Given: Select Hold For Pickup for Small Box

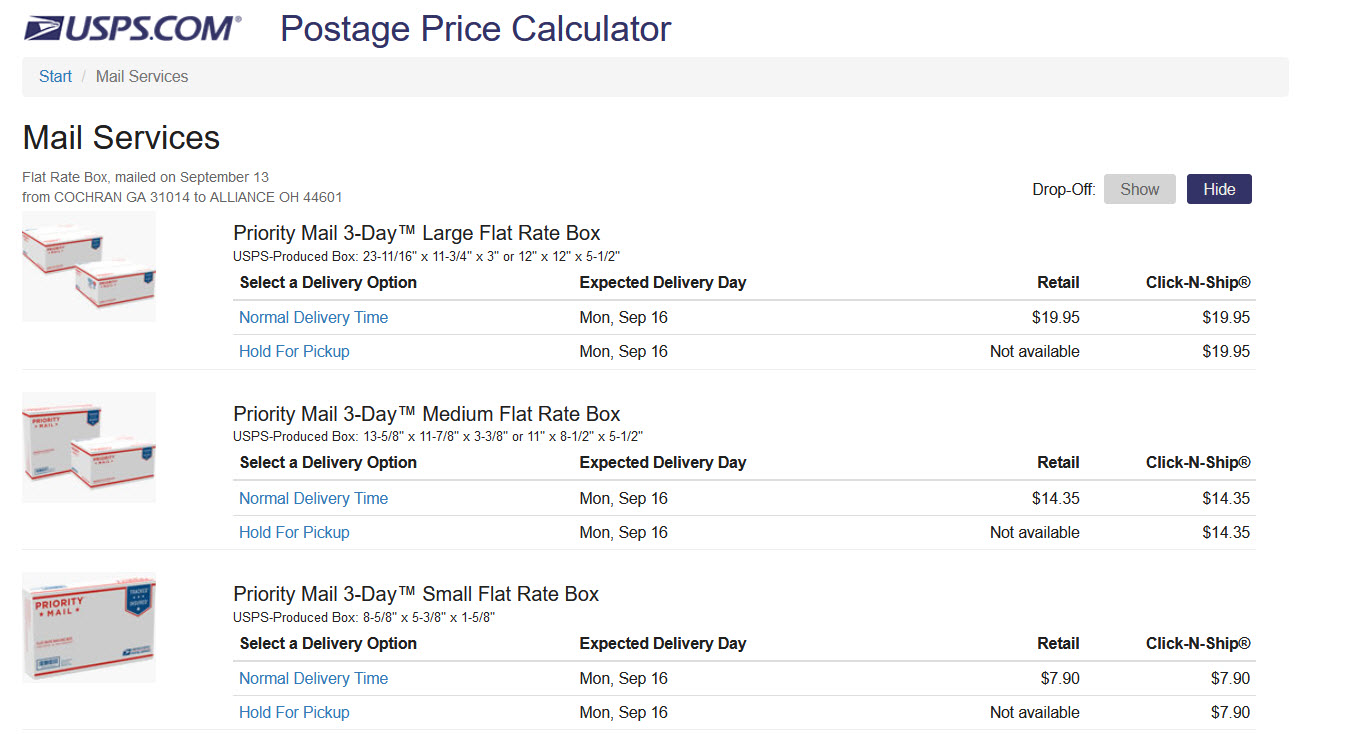Looking at the screenshot, I should 294,712.
